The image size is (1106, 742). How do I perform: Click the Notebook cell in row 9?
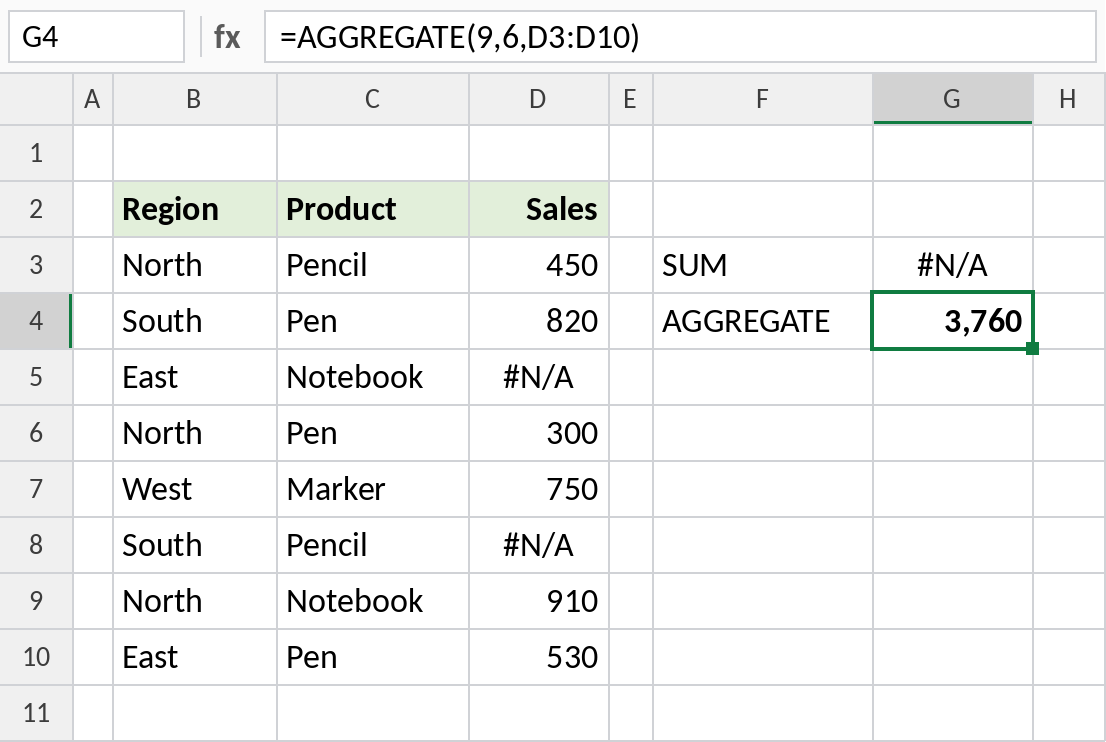[372, 601]
